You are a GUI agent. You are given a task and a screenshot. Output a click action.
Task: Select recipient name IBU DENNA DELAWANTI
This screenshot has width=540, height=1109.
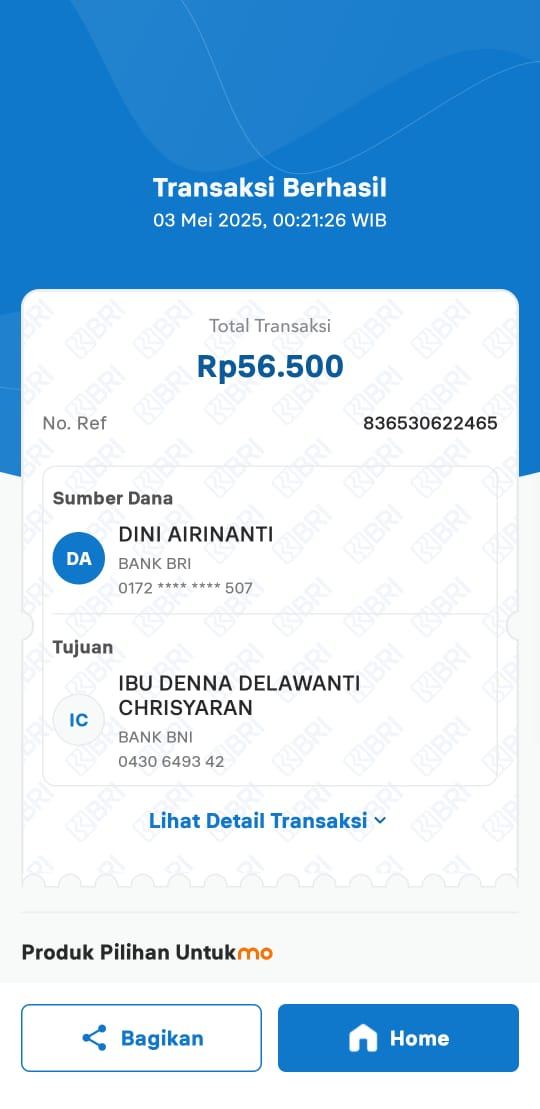[239, 684]
